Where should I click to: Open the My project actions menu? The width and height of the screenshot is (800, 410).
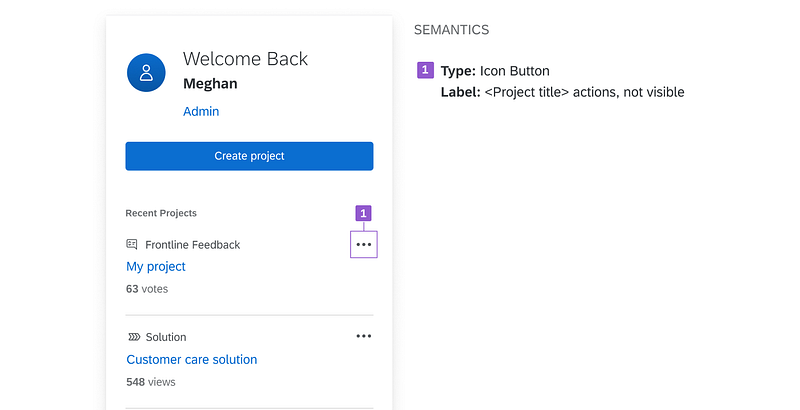pyautogui.click(x=364, y=244)
